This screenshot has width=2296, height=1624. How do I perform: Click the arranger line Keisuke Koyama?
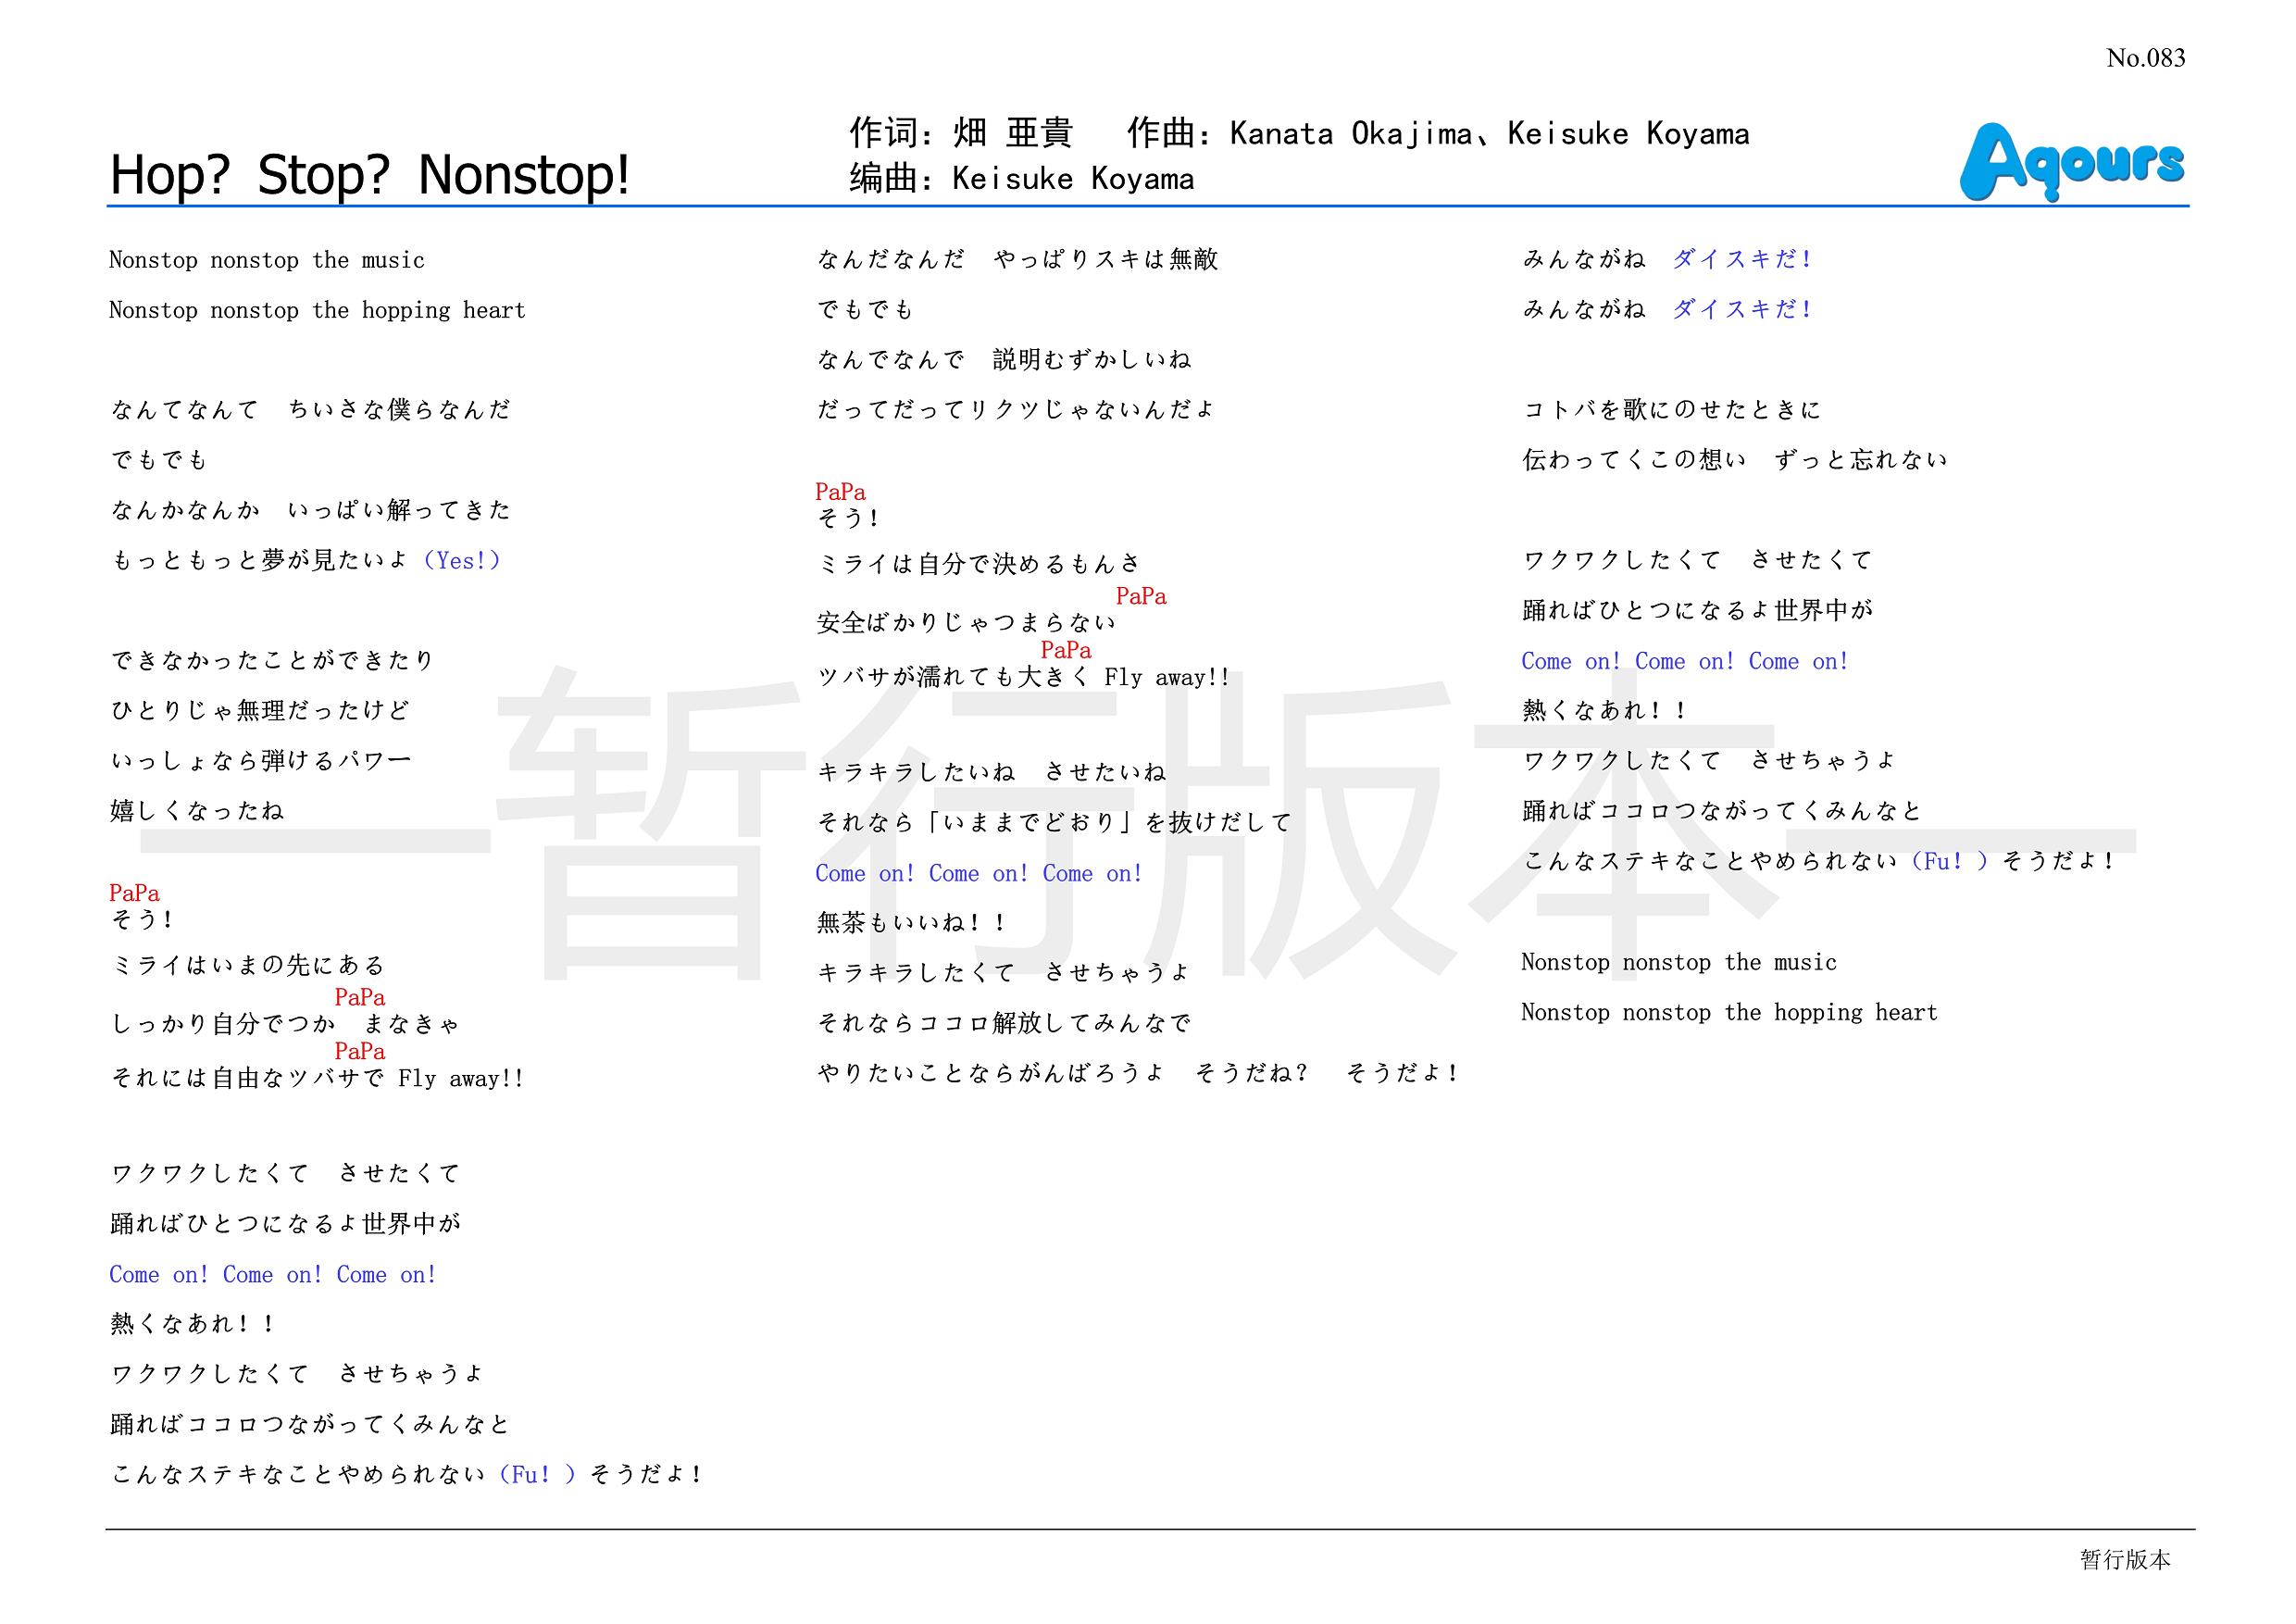pos(1072,179)
